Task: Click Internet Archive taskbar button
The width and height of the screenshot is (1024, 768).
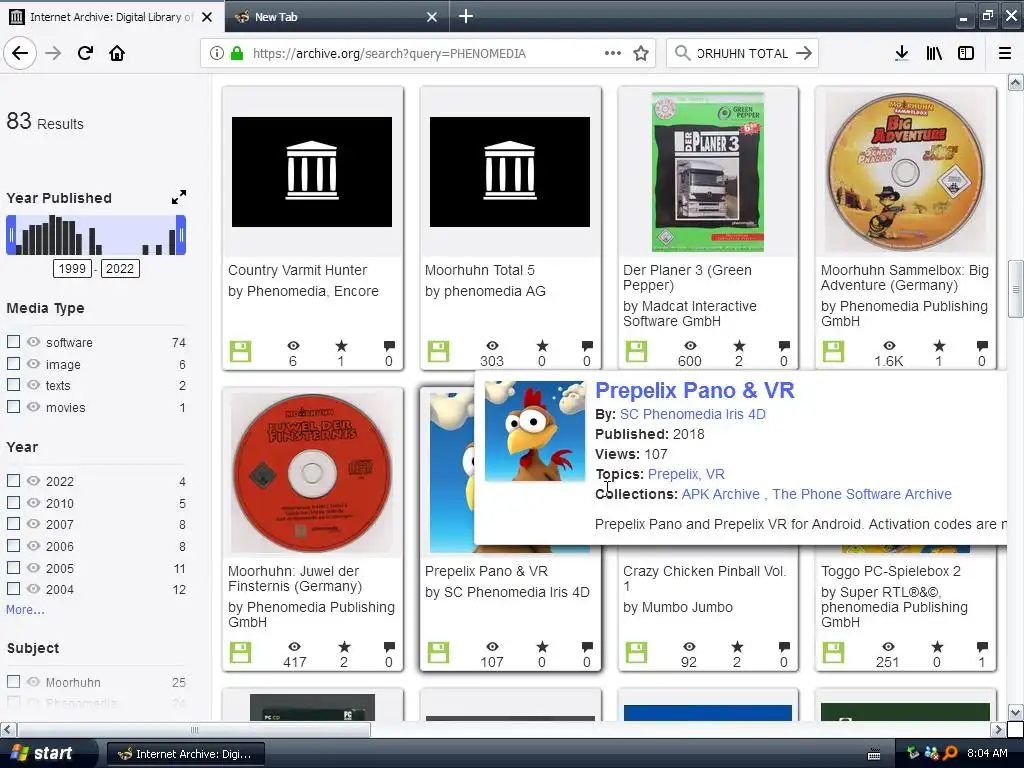Action: pyautogui.click(x=185, y=754)
